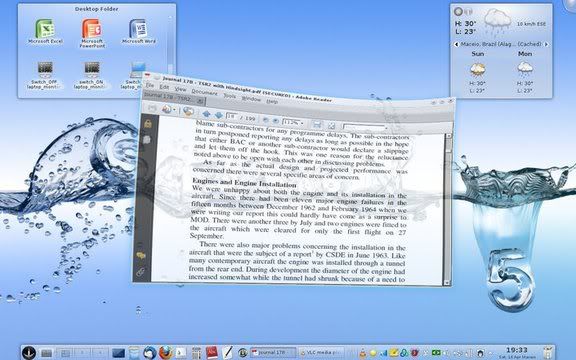The height and width of the screenshot is (360, 576).
Task: Click the VLC cone icon in system tray
Action: 362,353
